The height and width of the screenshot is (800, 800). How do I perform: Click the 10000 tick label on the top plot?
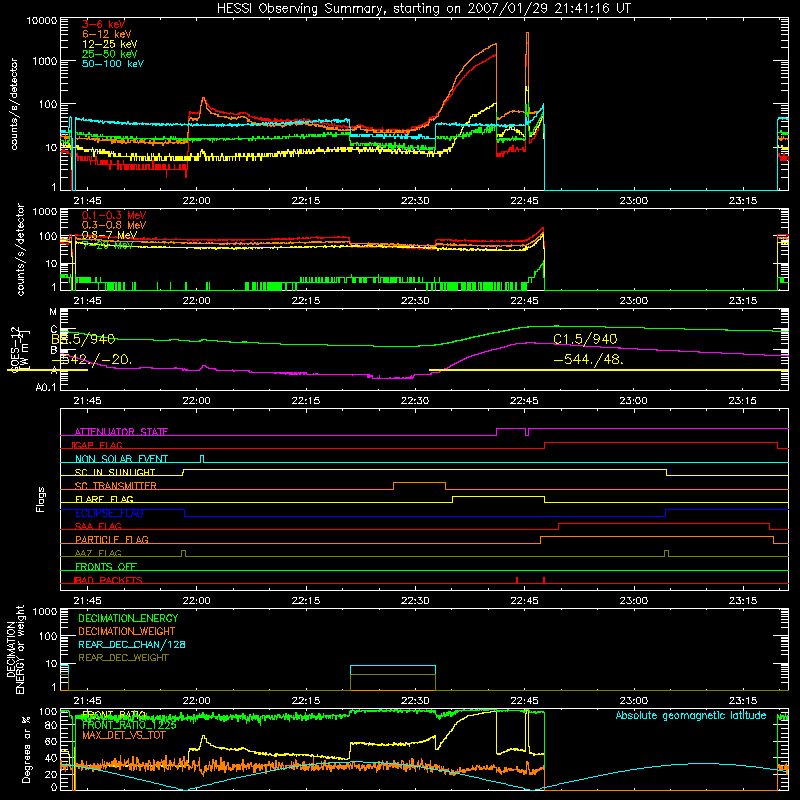tap(41, 20)
